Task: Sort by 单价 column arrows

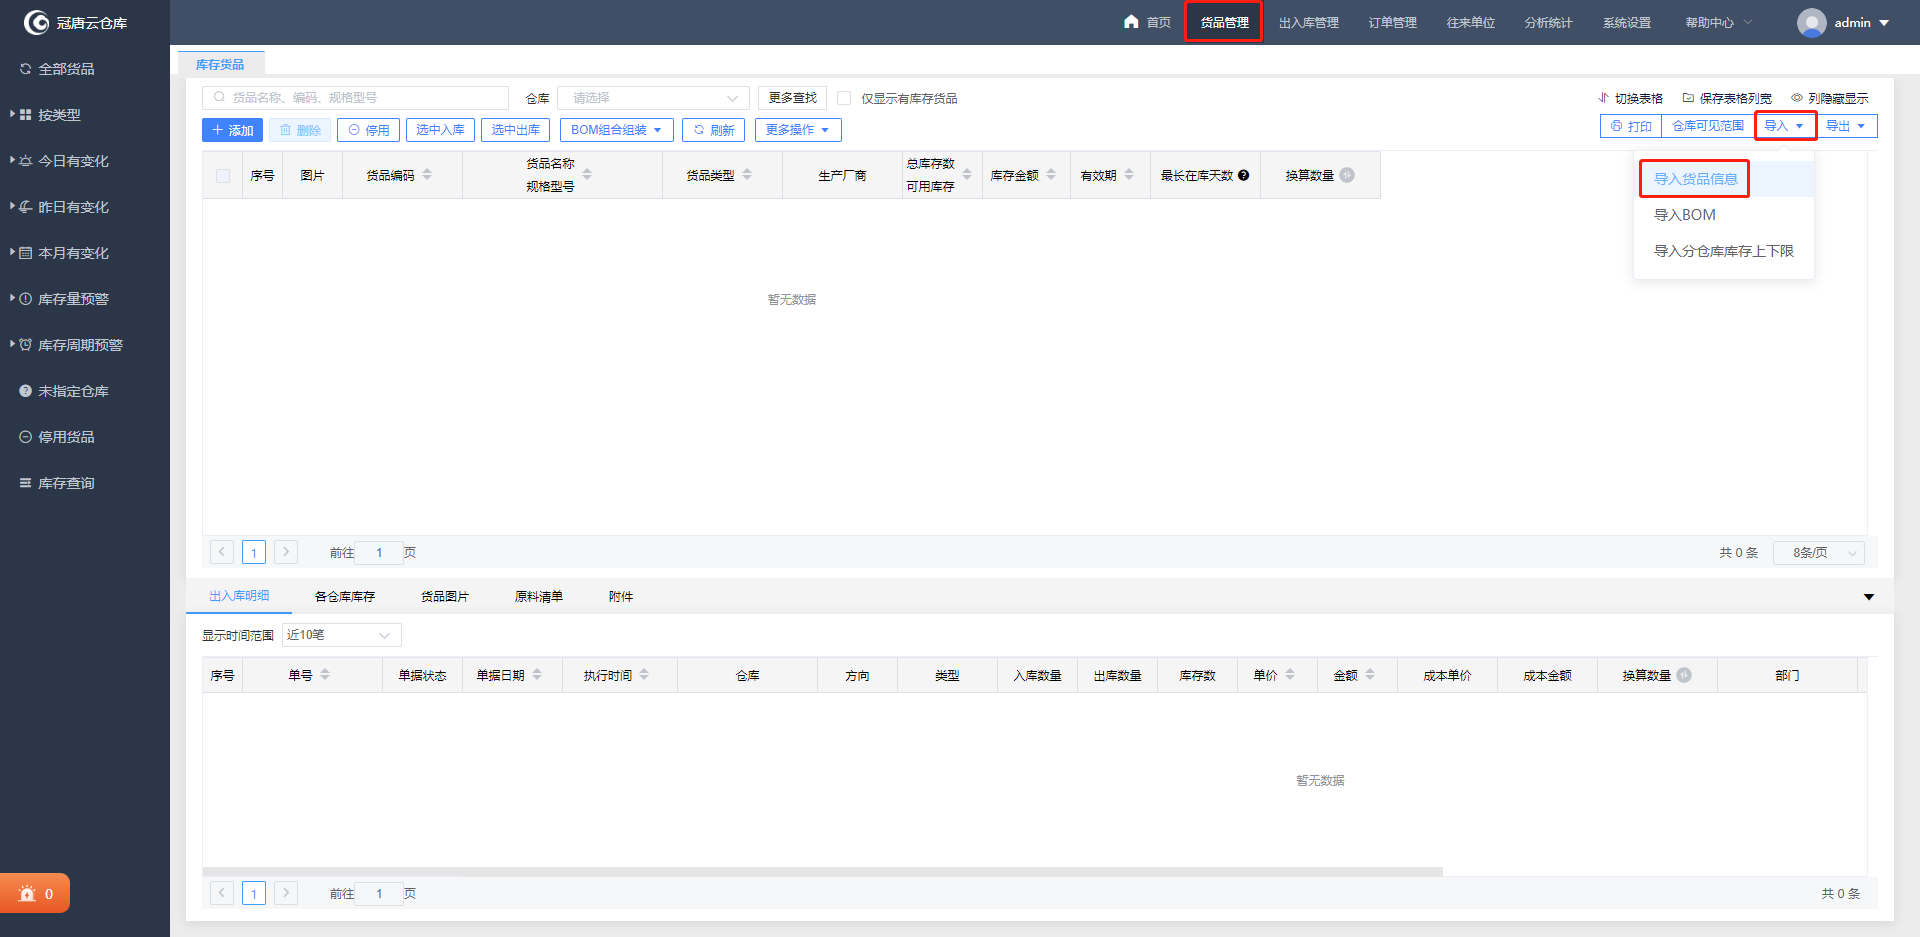Action: point(1290,675)
